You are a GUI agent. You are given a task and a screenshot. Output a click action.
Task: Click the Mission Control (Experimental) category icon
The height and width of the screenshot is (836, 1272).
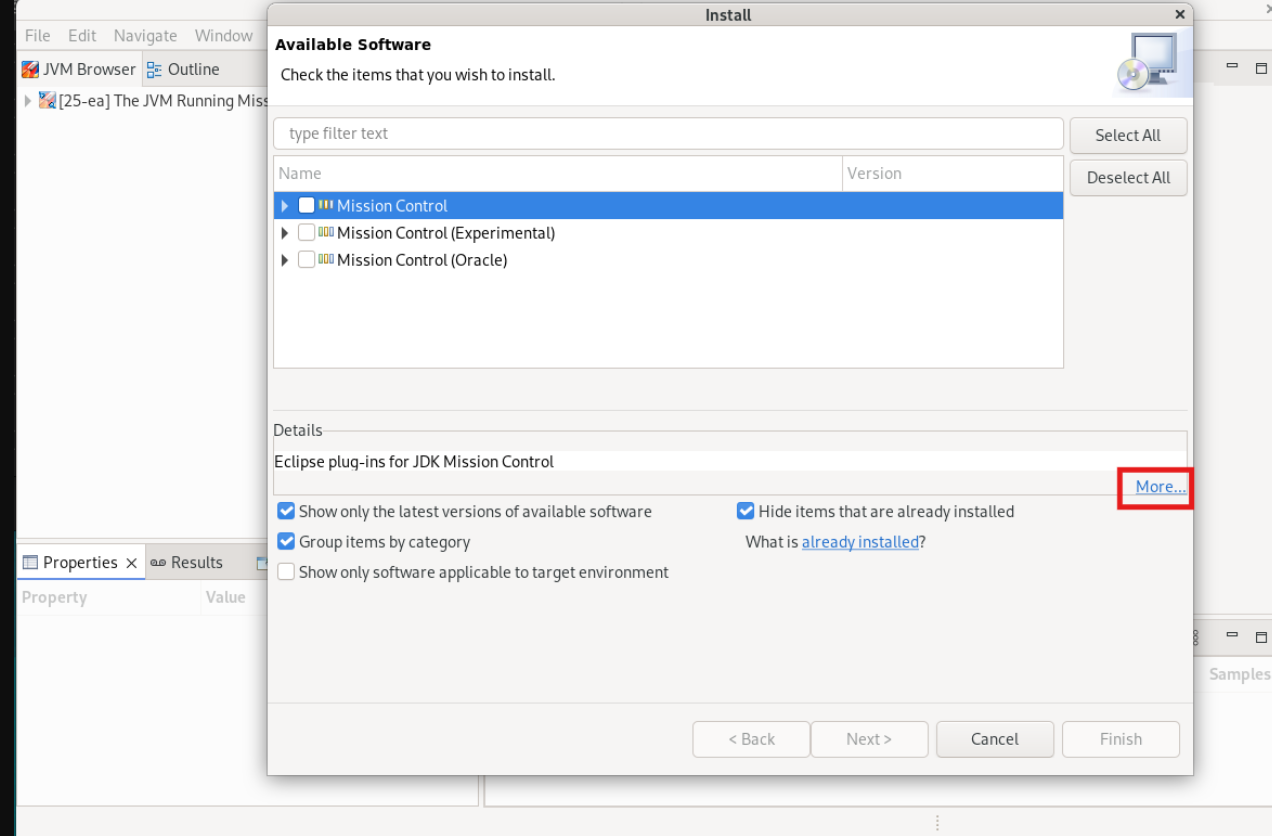point(326,232)
